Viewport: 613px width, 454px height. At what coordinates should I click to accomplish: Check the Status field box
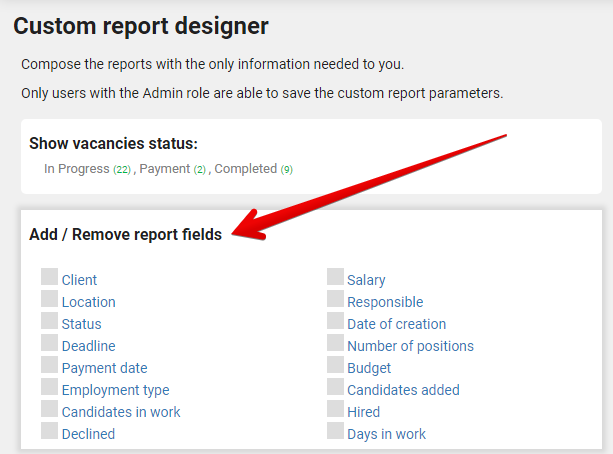pos(49,321)
